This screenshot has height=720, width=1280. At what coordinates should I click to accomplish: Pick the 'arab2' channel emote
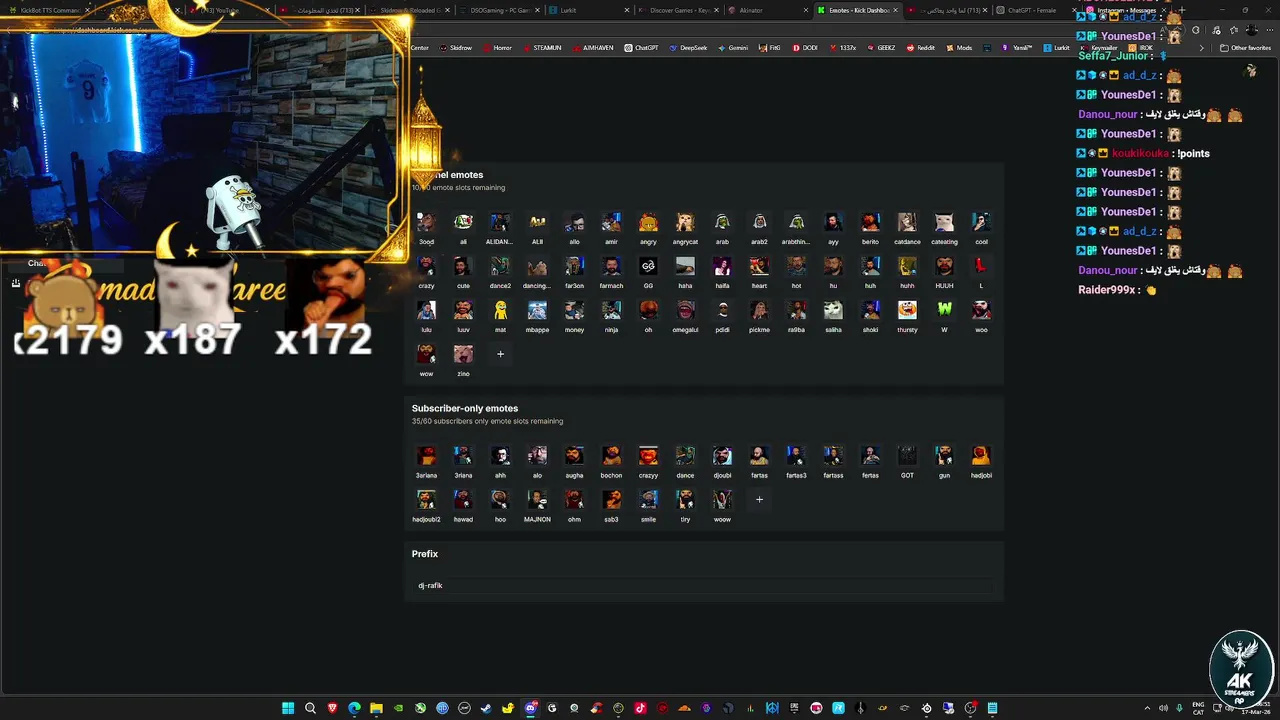point(759,222)
